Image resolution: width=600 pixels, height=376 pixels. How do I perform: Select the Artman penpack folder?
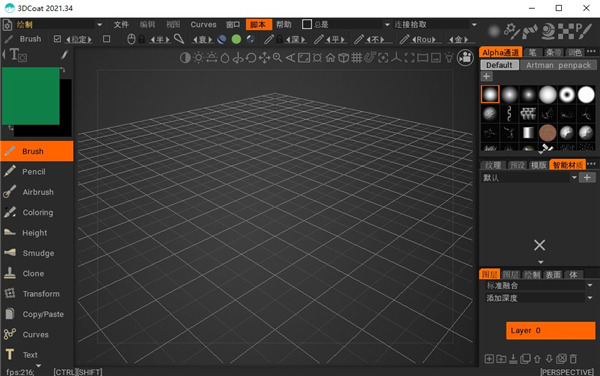click(x=558, y=65)
